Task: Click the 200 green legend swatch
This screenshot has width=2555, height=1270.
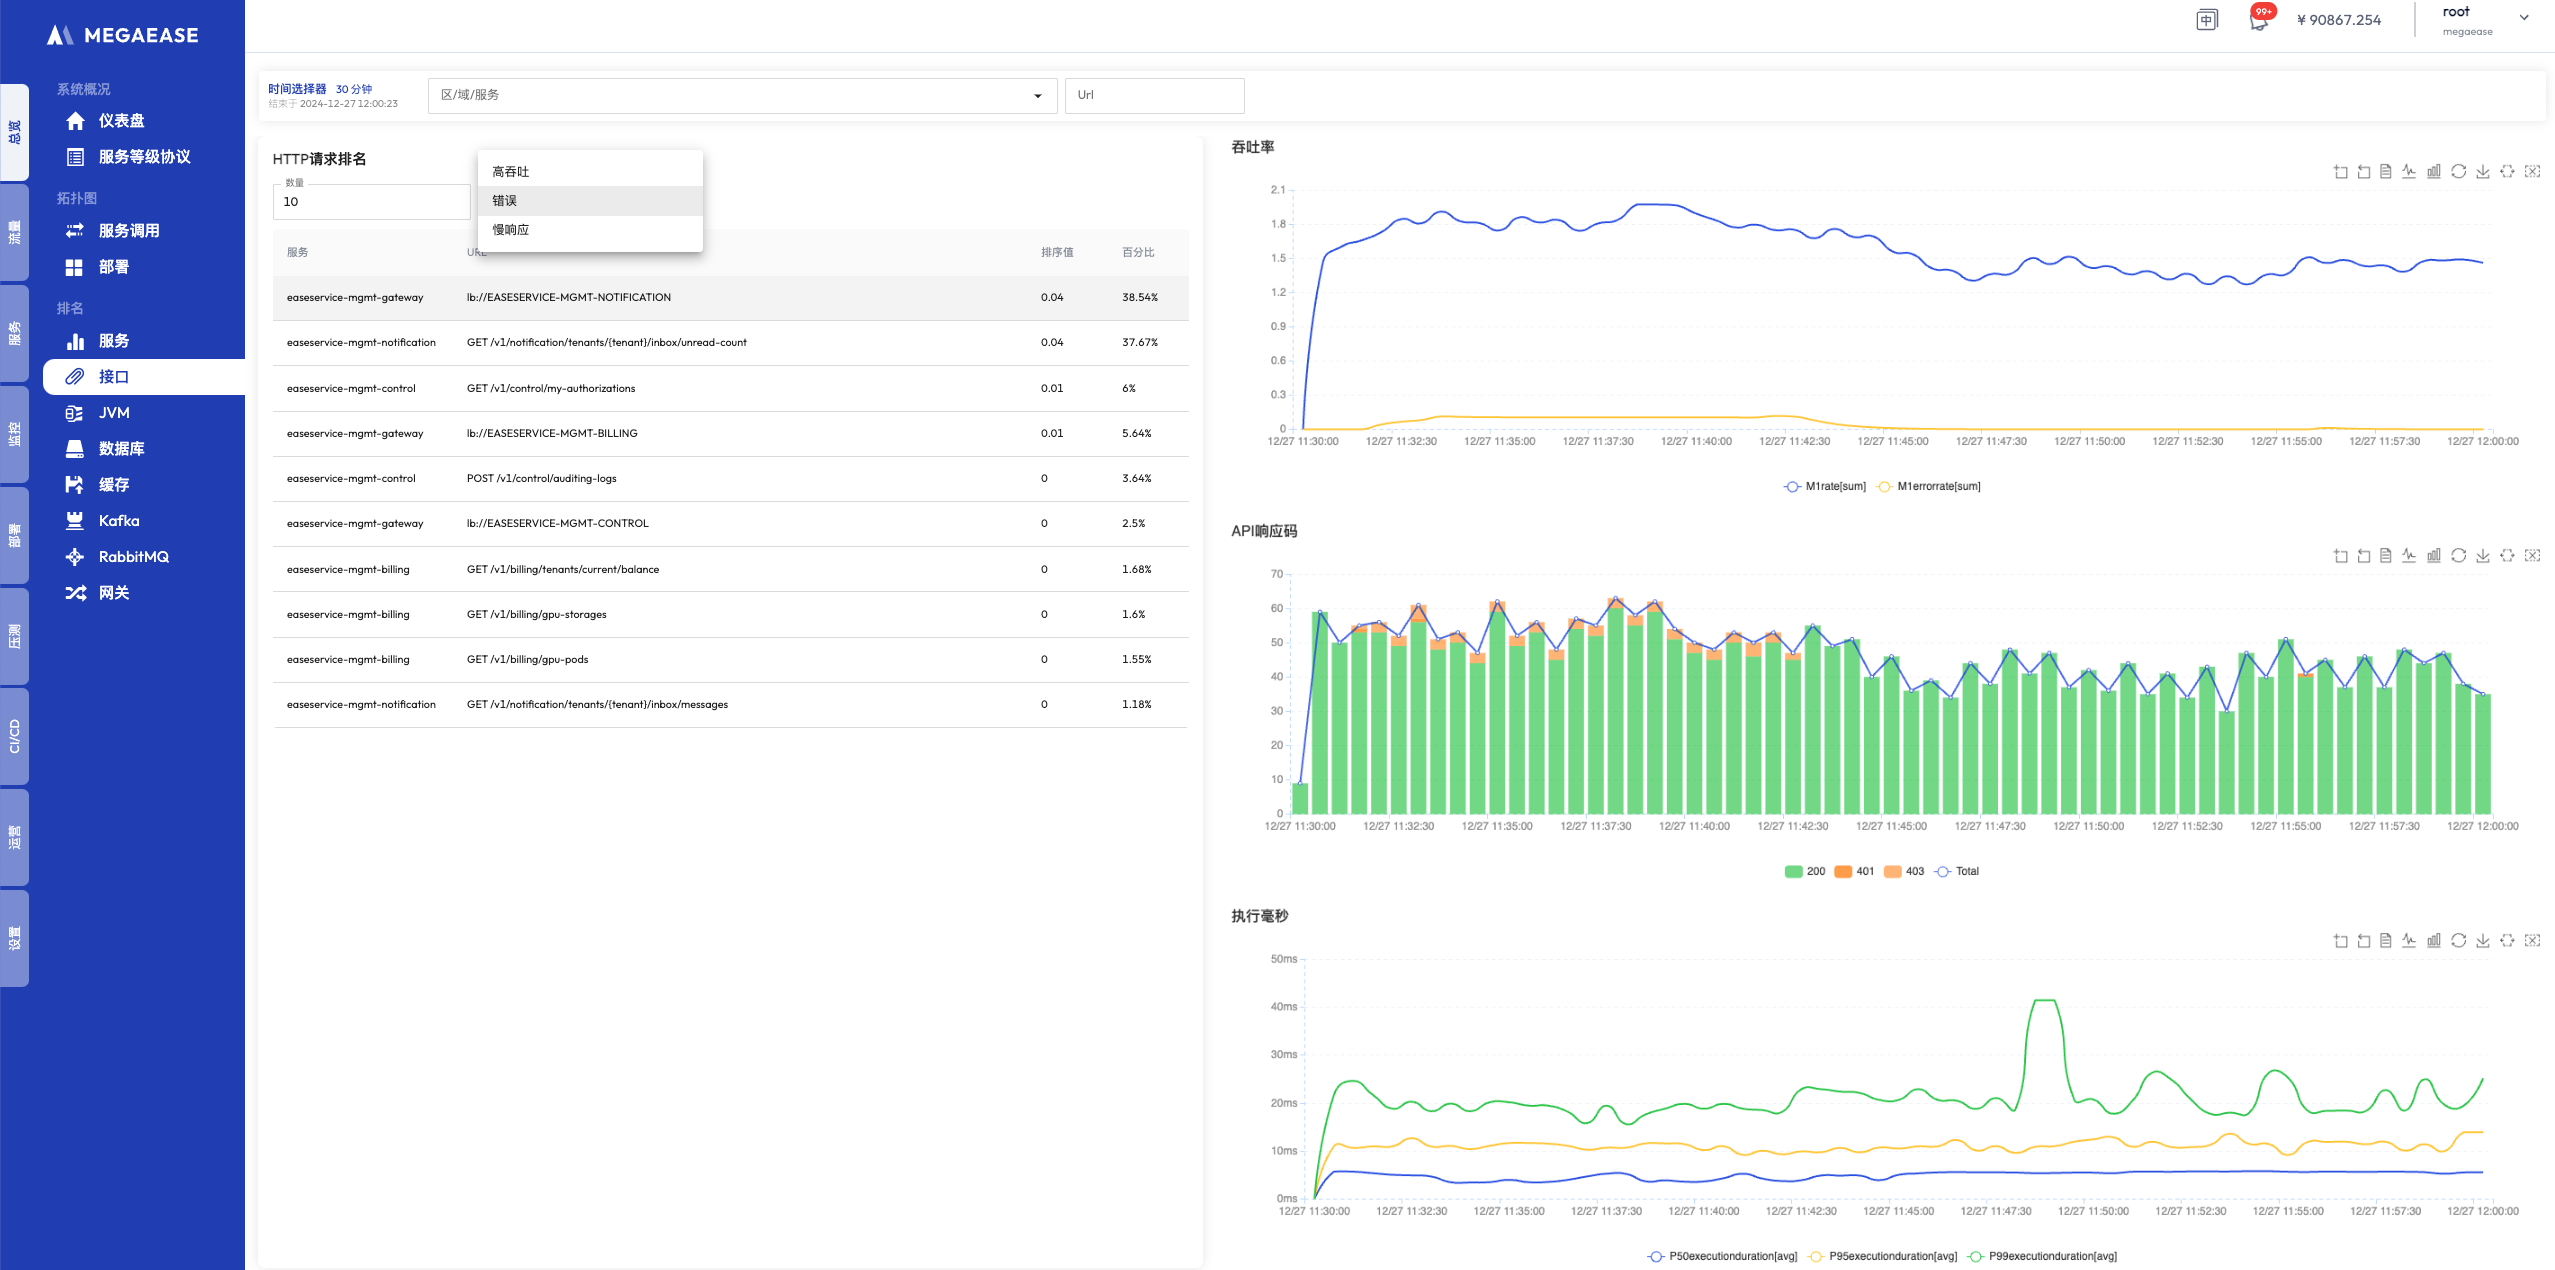Action: click(x=1793, y=872)
